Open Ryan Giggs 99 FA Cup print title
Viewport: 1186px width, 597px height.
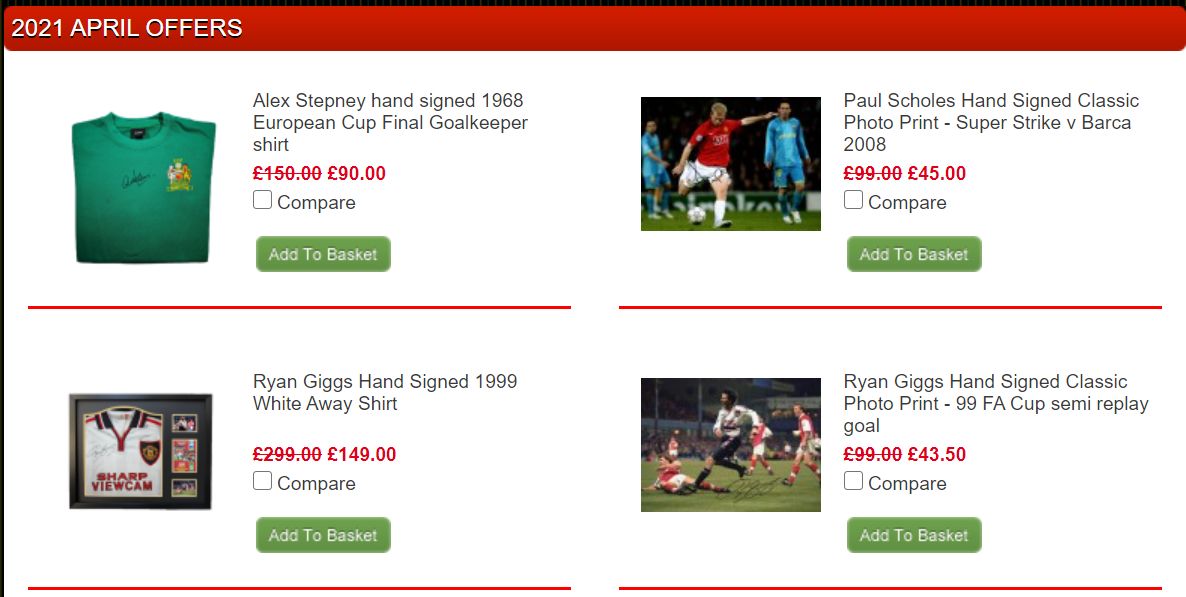click(996, 403)
